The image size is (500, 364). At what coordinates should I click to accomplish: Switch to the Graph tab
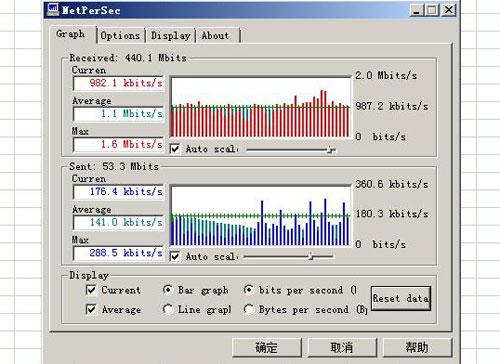point(71,34)
